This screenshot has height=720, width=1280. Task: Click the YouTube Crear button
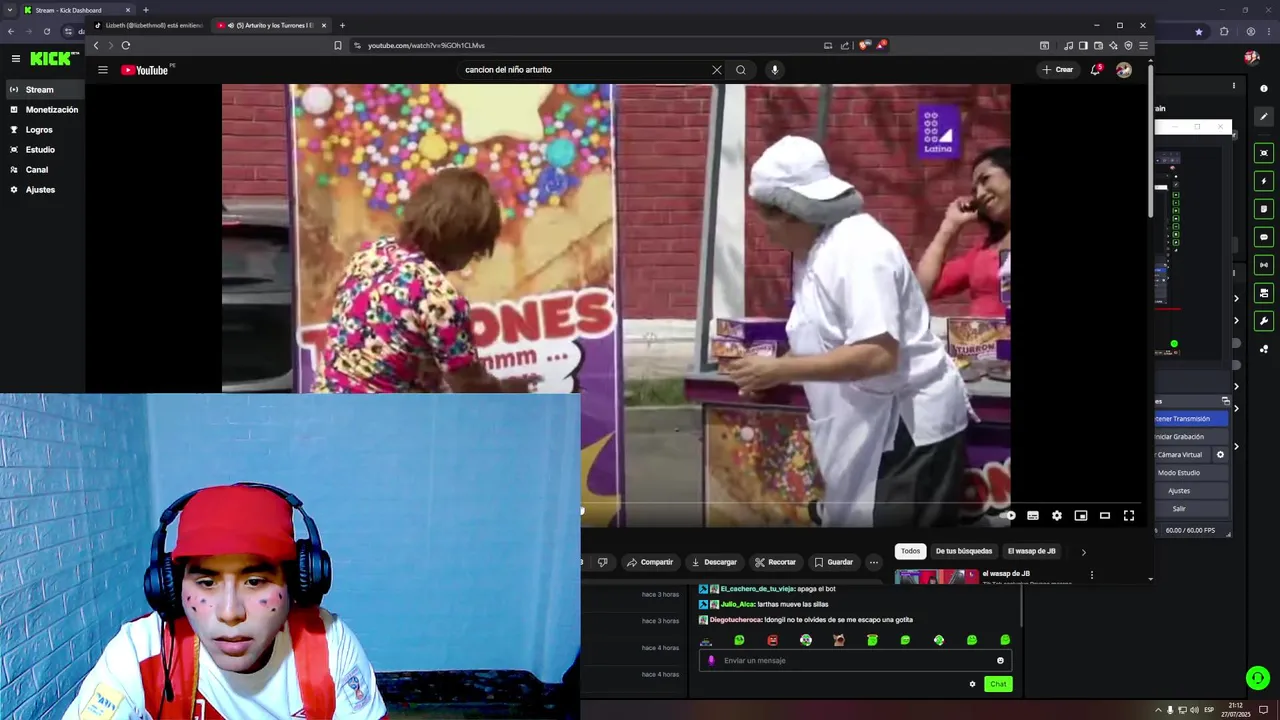tap(1057, 70)
